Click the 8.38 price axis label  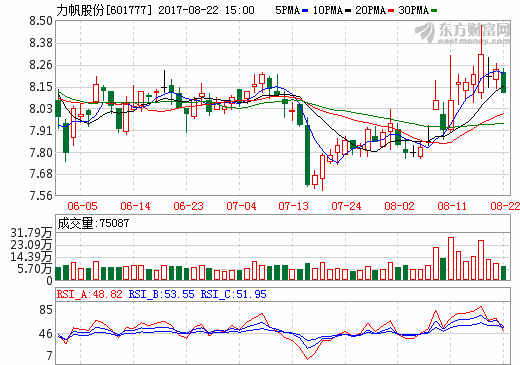click(x=41, y=43)
